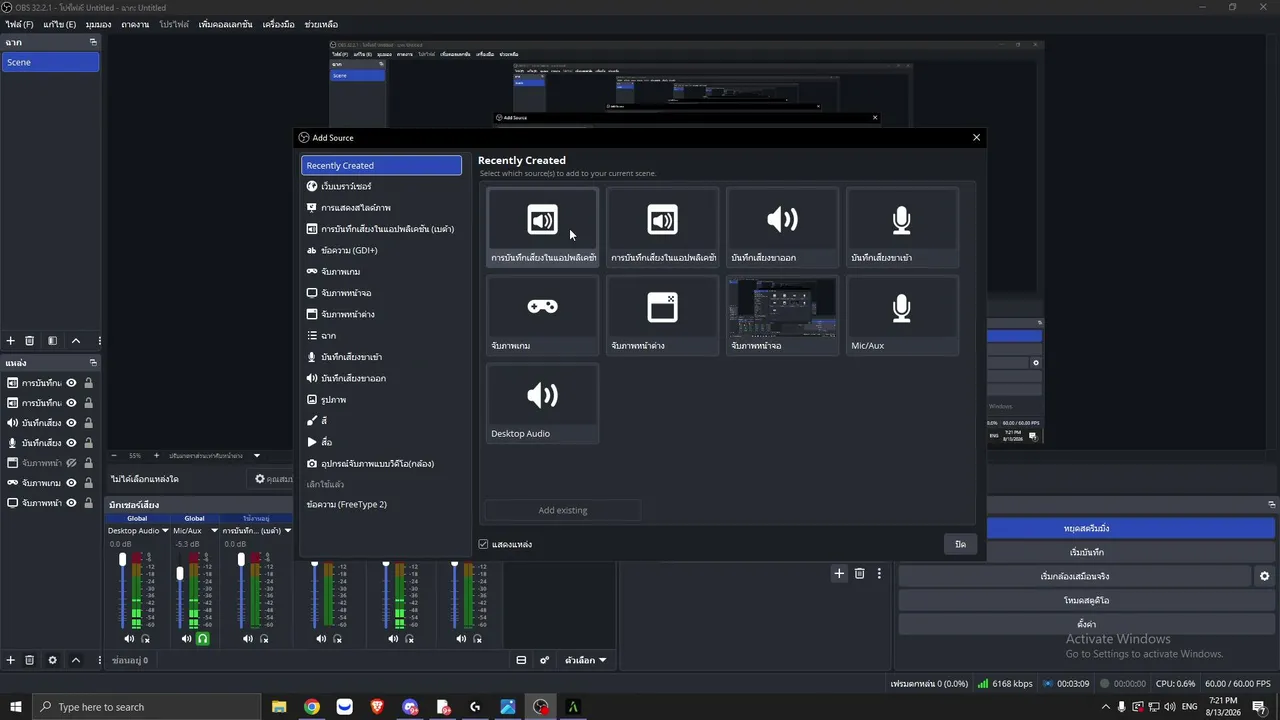Add a source with the plus icon under แหล่ง panel

click(x=11, y=660)
